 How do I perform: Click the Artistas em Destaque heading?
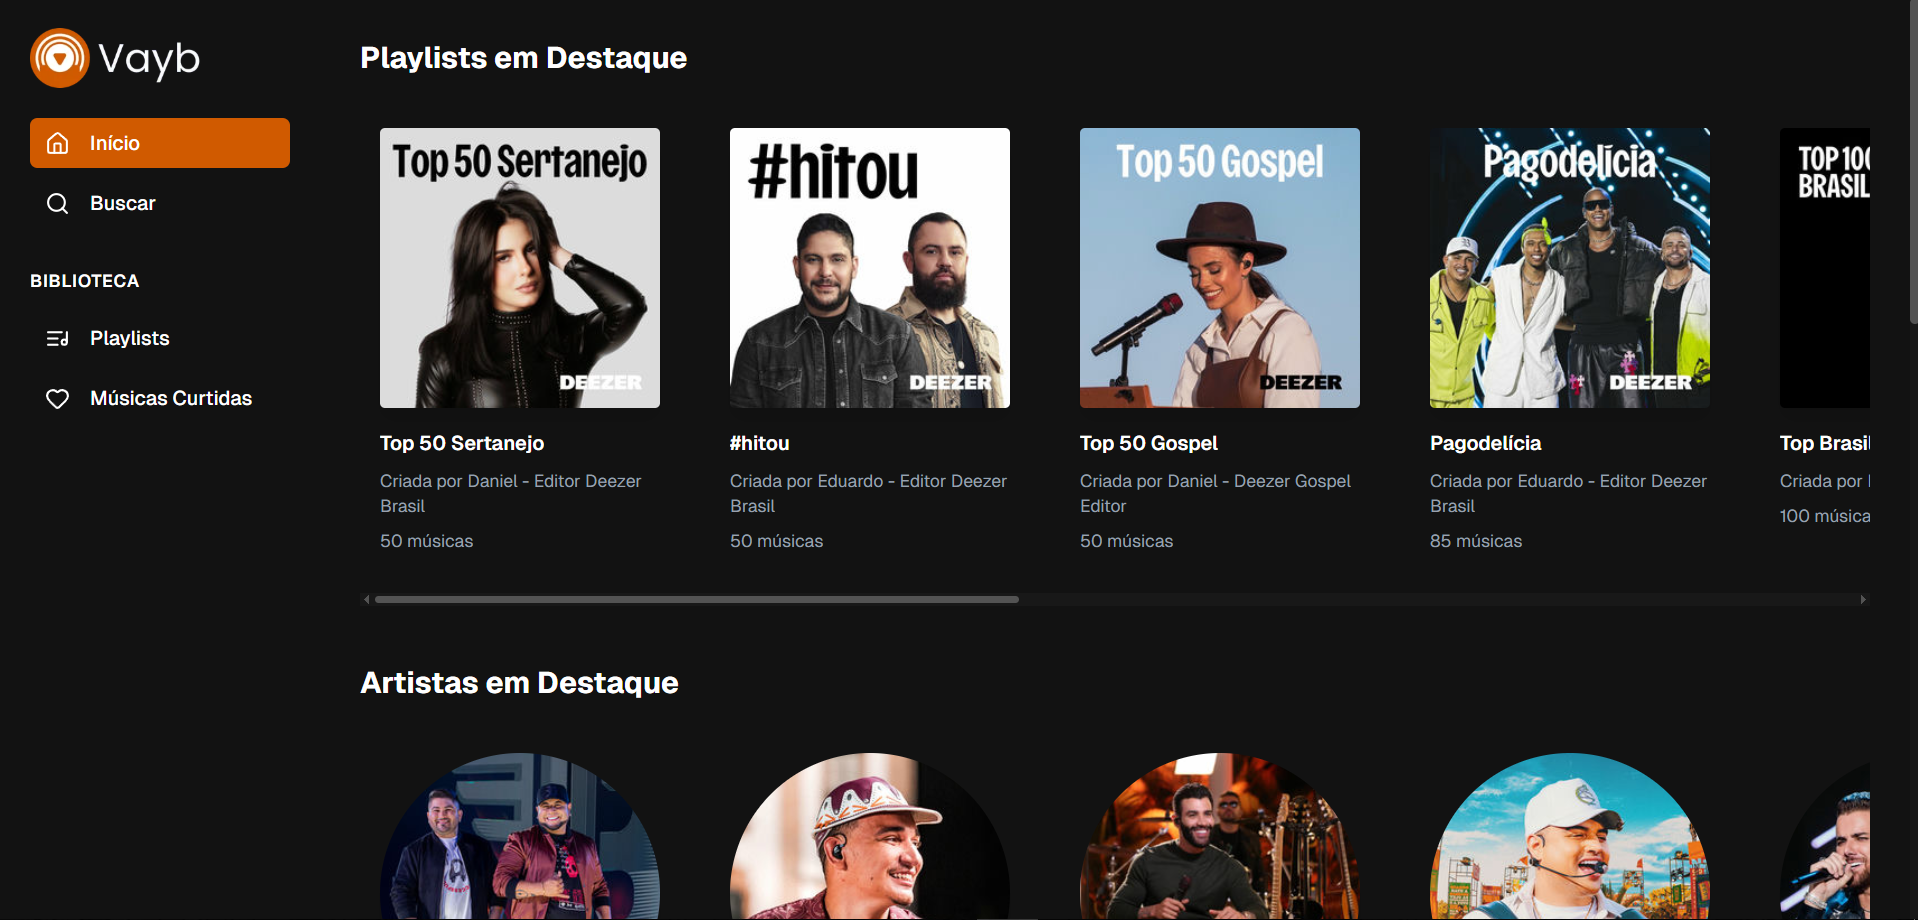pyautogui.click(x=519, y=683)
